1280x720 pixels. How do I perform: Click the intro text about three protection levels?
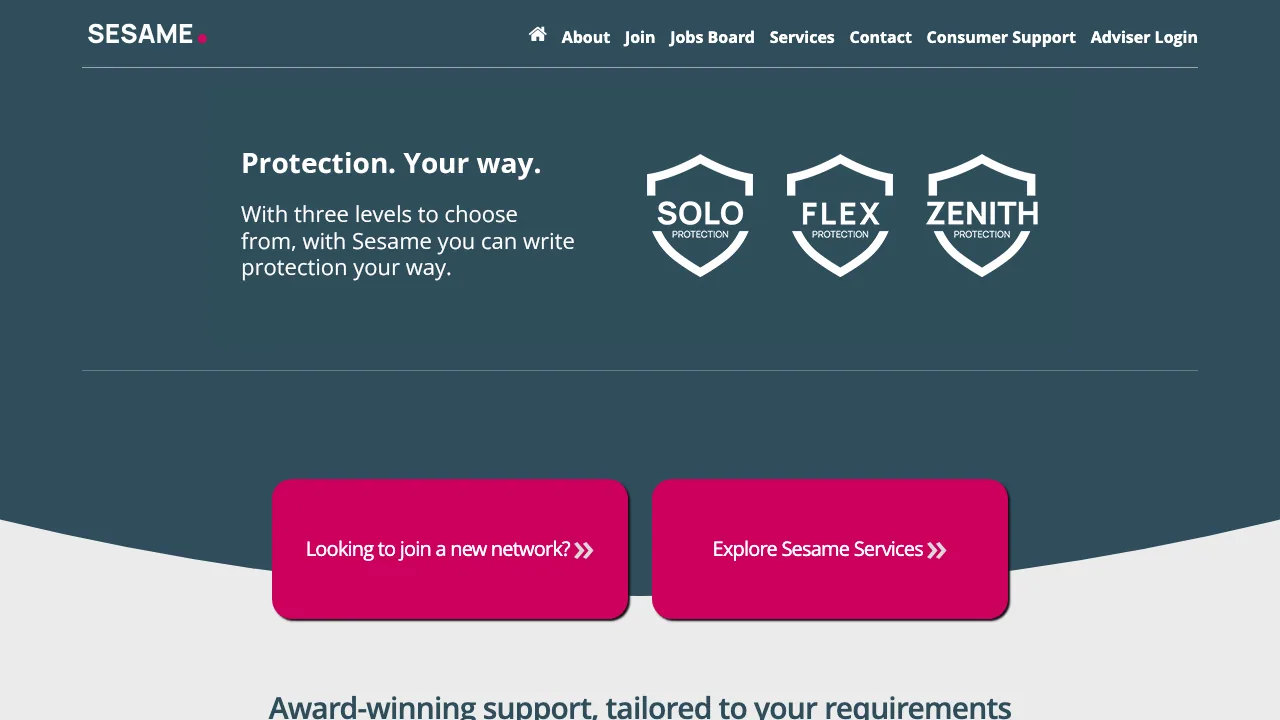click(407, 240)
